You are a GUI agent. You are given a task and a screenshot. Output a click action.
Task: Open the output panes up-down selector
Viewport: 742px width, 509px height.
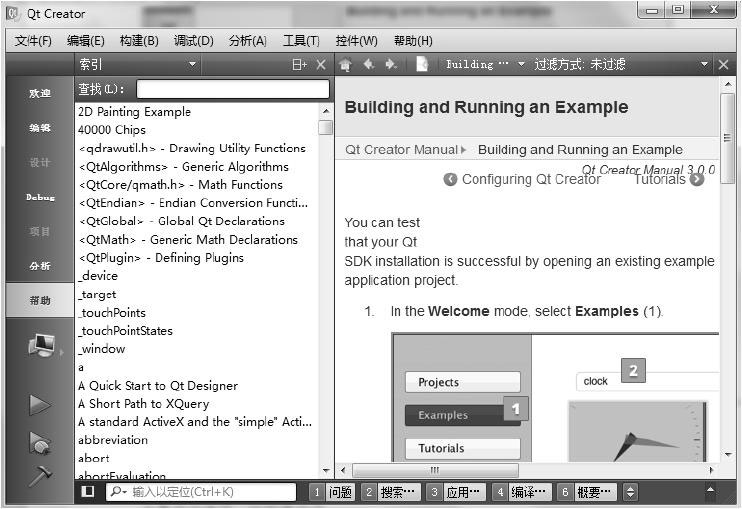click(630, 492)
